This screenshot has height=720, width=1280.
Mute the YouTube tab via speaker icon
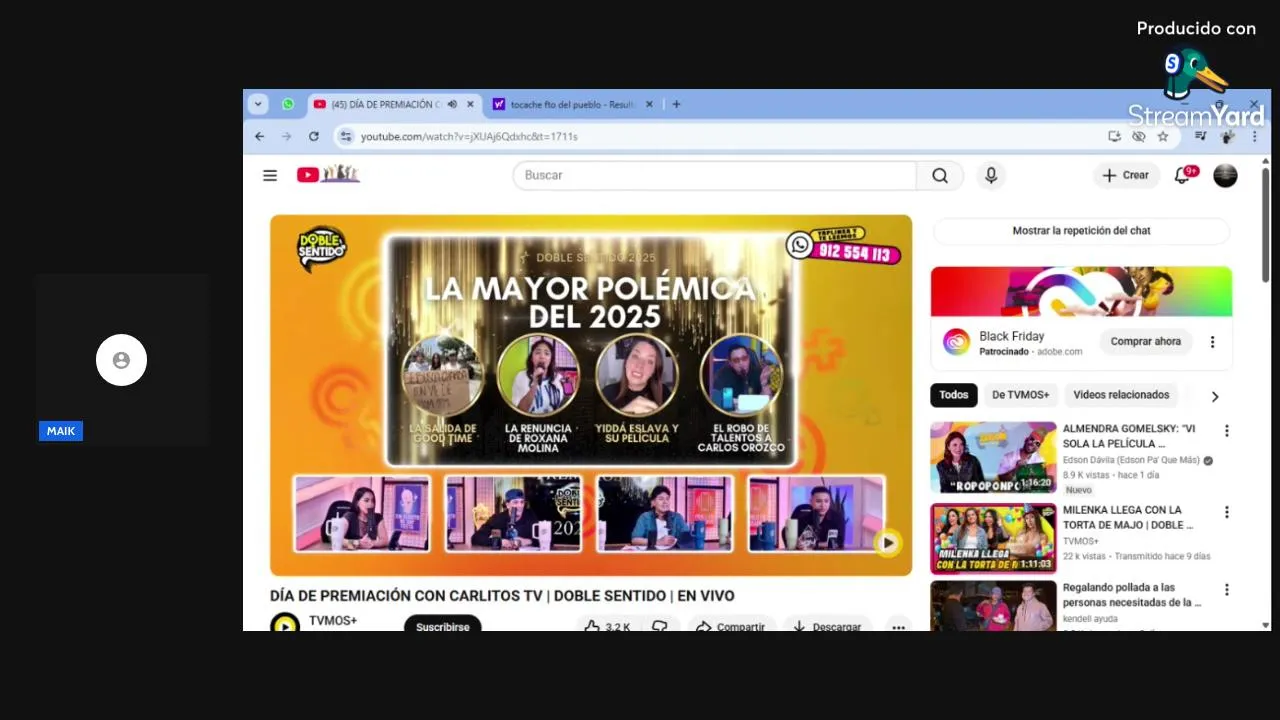tap(452, 104)
